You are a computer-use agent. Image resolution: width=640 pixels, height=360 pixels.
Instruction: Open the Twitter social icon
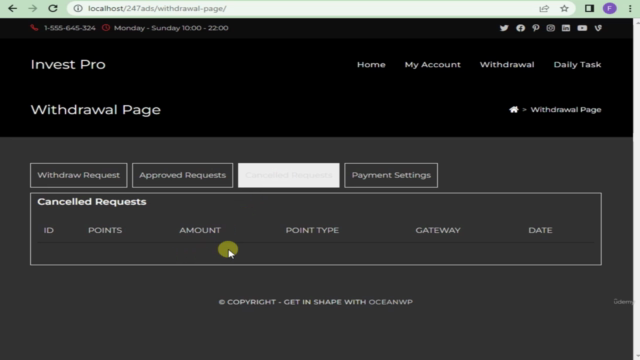504,28
